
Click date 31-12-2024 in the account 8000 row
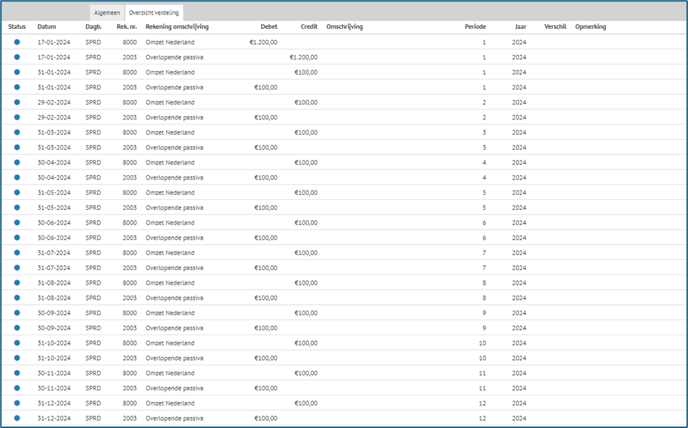54,403
